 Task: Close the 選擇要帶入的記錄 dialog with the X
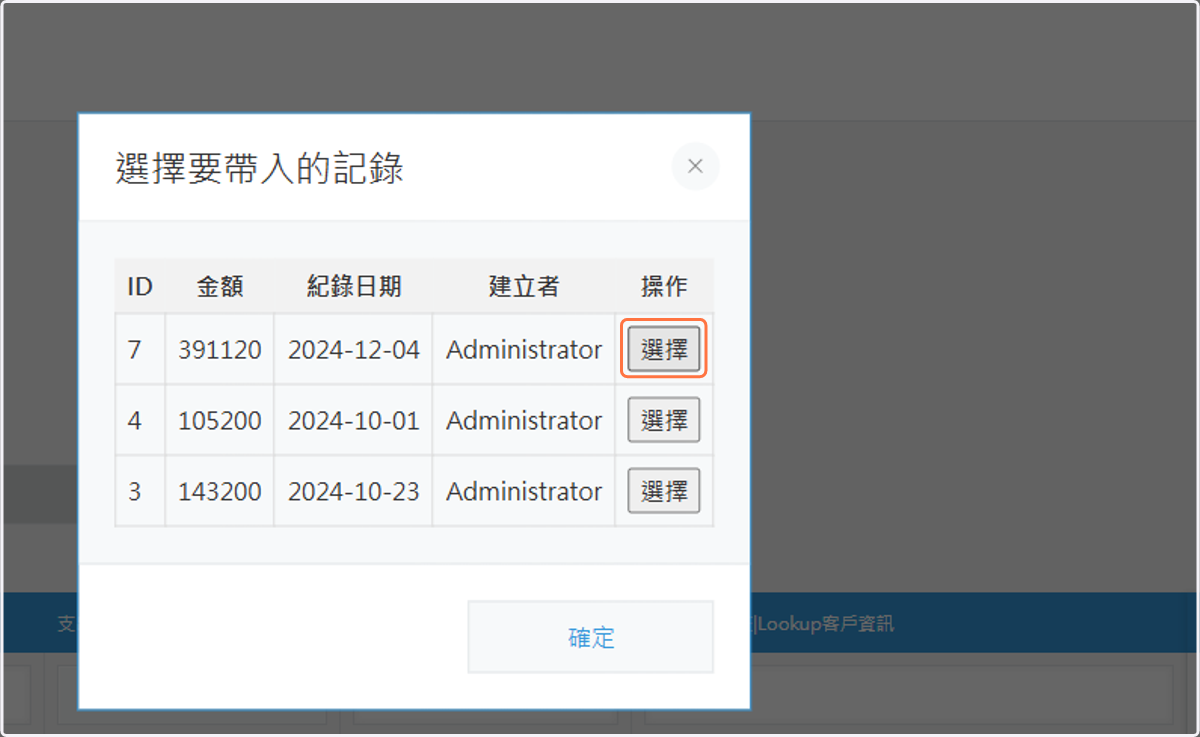[x=695, y=166]
